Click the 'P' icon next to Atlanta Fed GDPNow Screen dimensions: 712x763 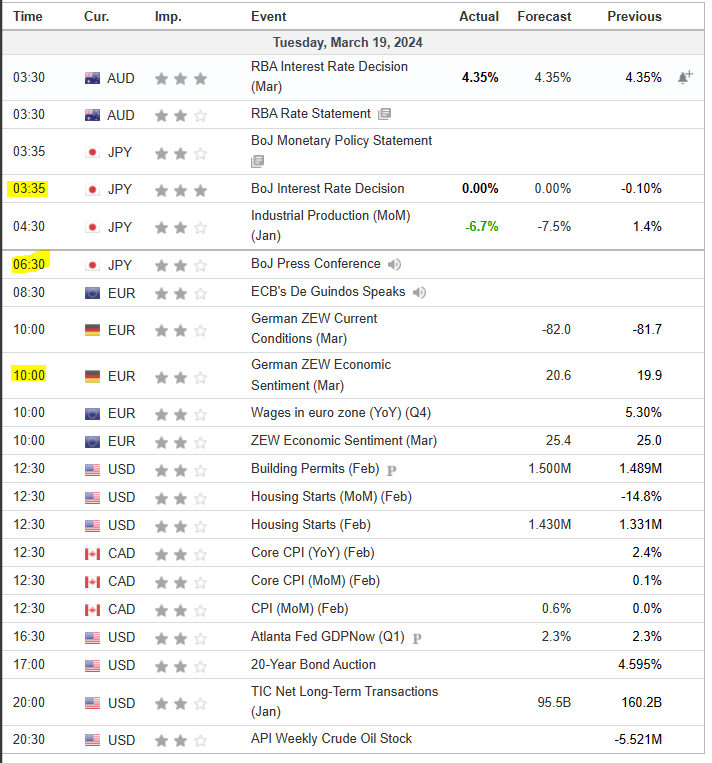point(416,638)
